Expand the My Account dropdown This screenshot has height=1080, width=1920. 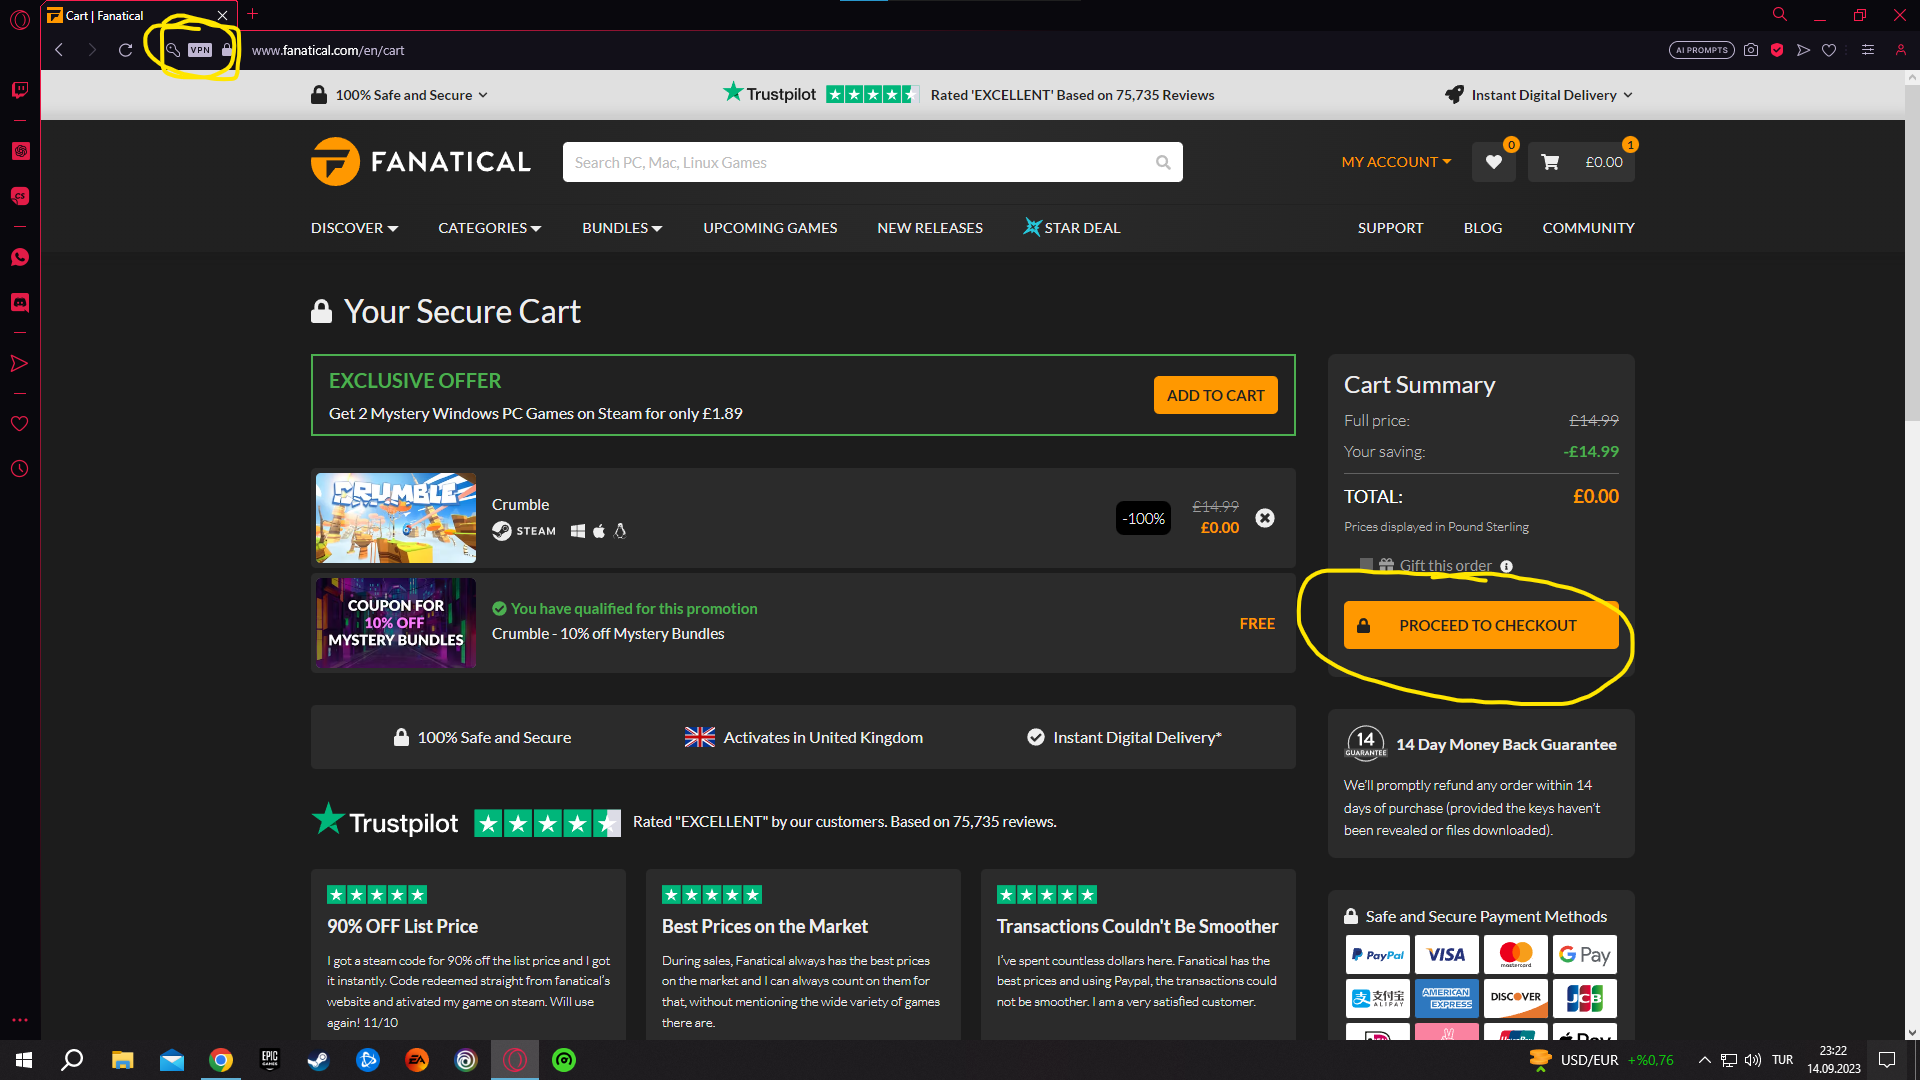(1396, 162)
